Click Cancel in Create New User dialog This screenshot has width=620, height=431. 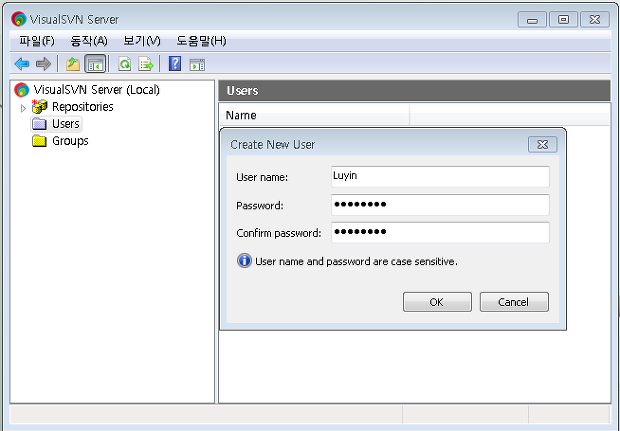click(514, 302)
